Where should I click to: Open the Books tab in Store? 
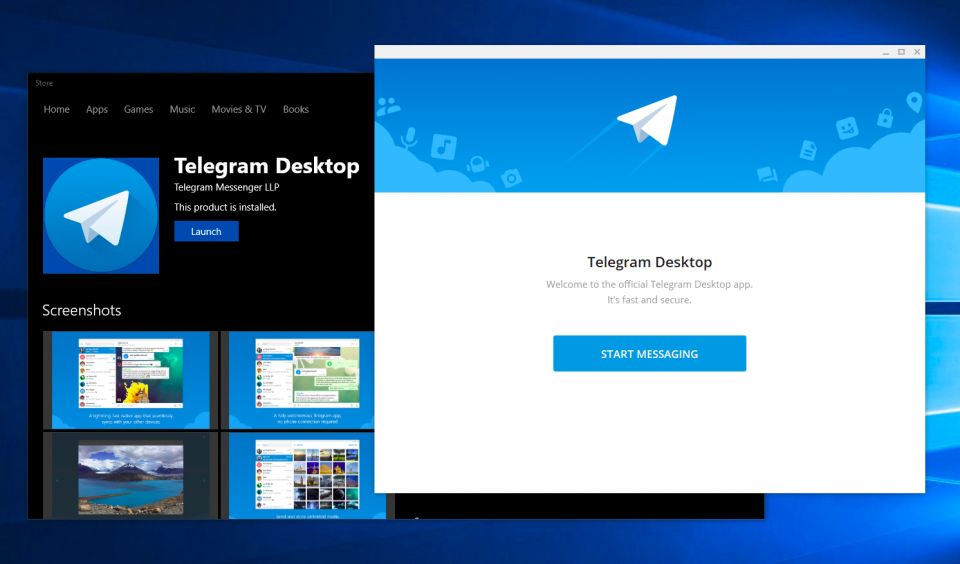tap(296, 109)
